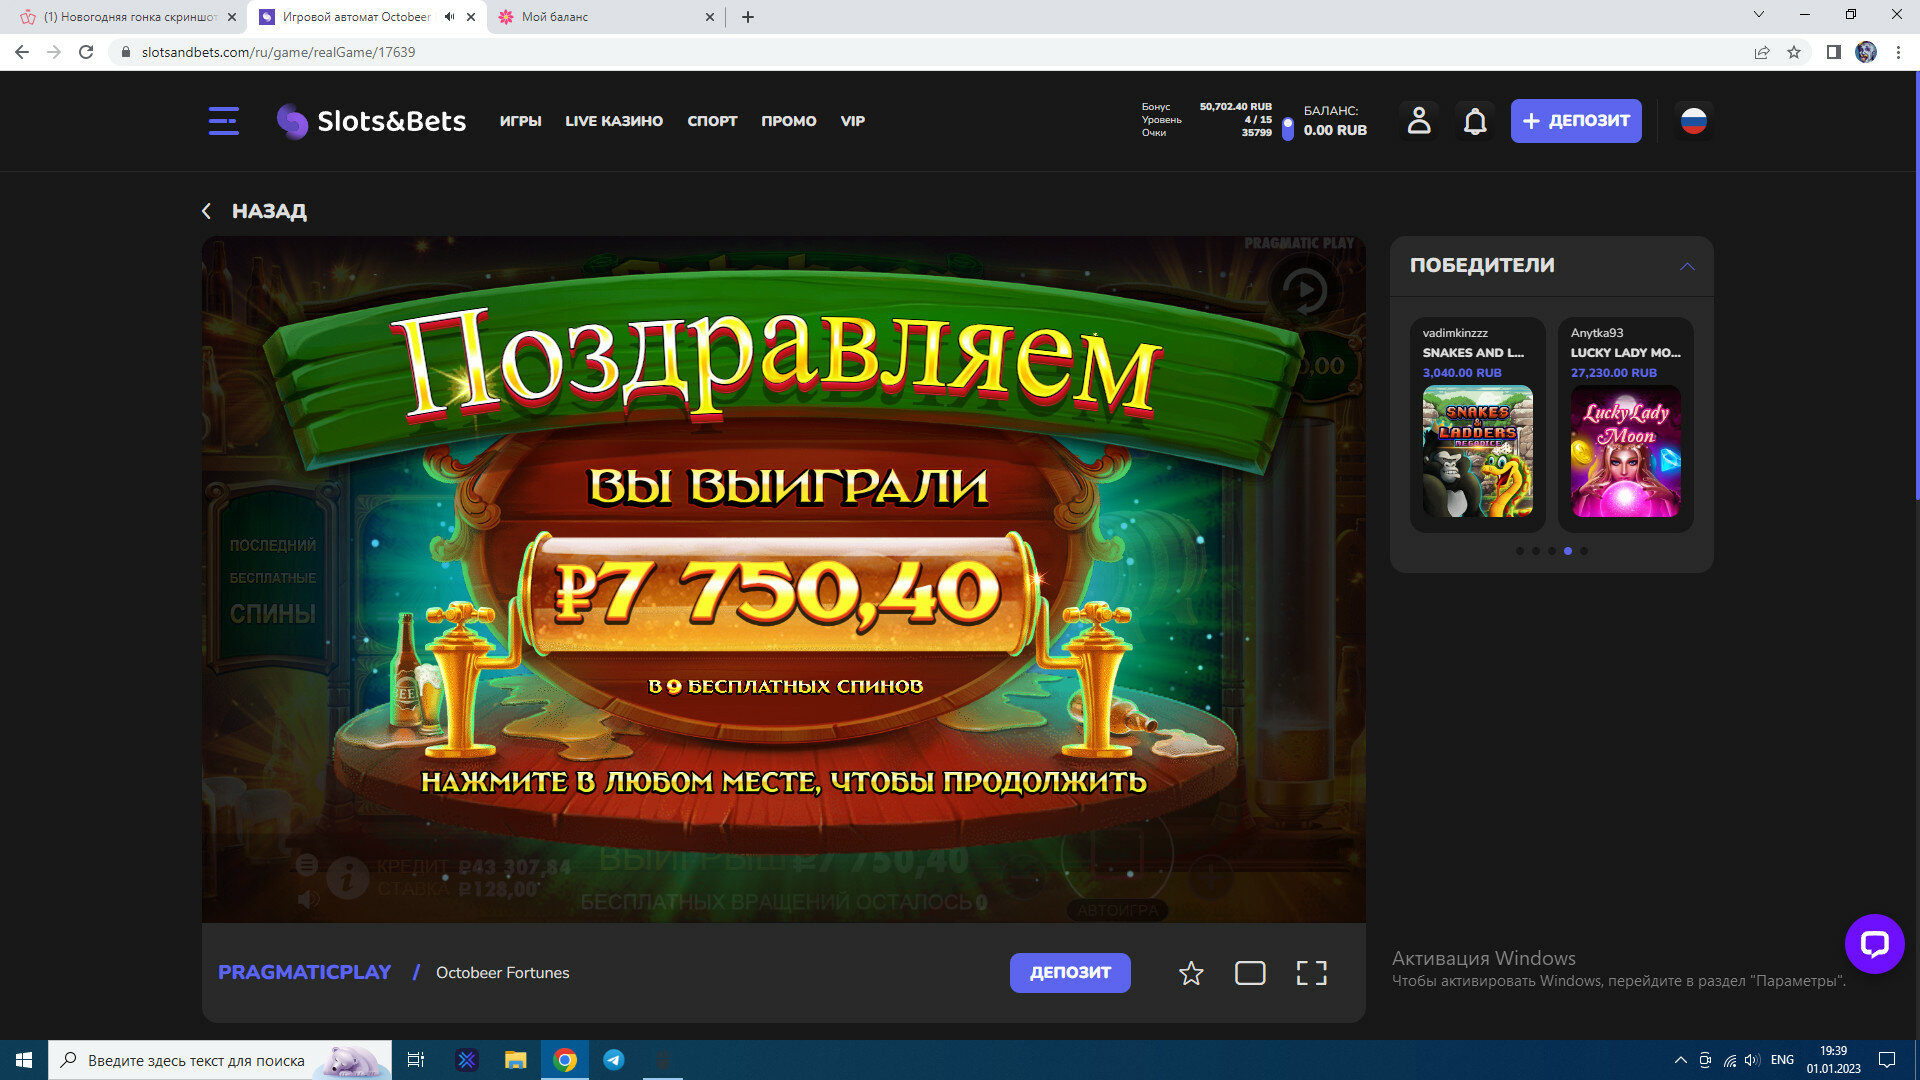1920x1080 pixels.
Task: Collapse the Победители panel
Action: [x=1687, y=266]
